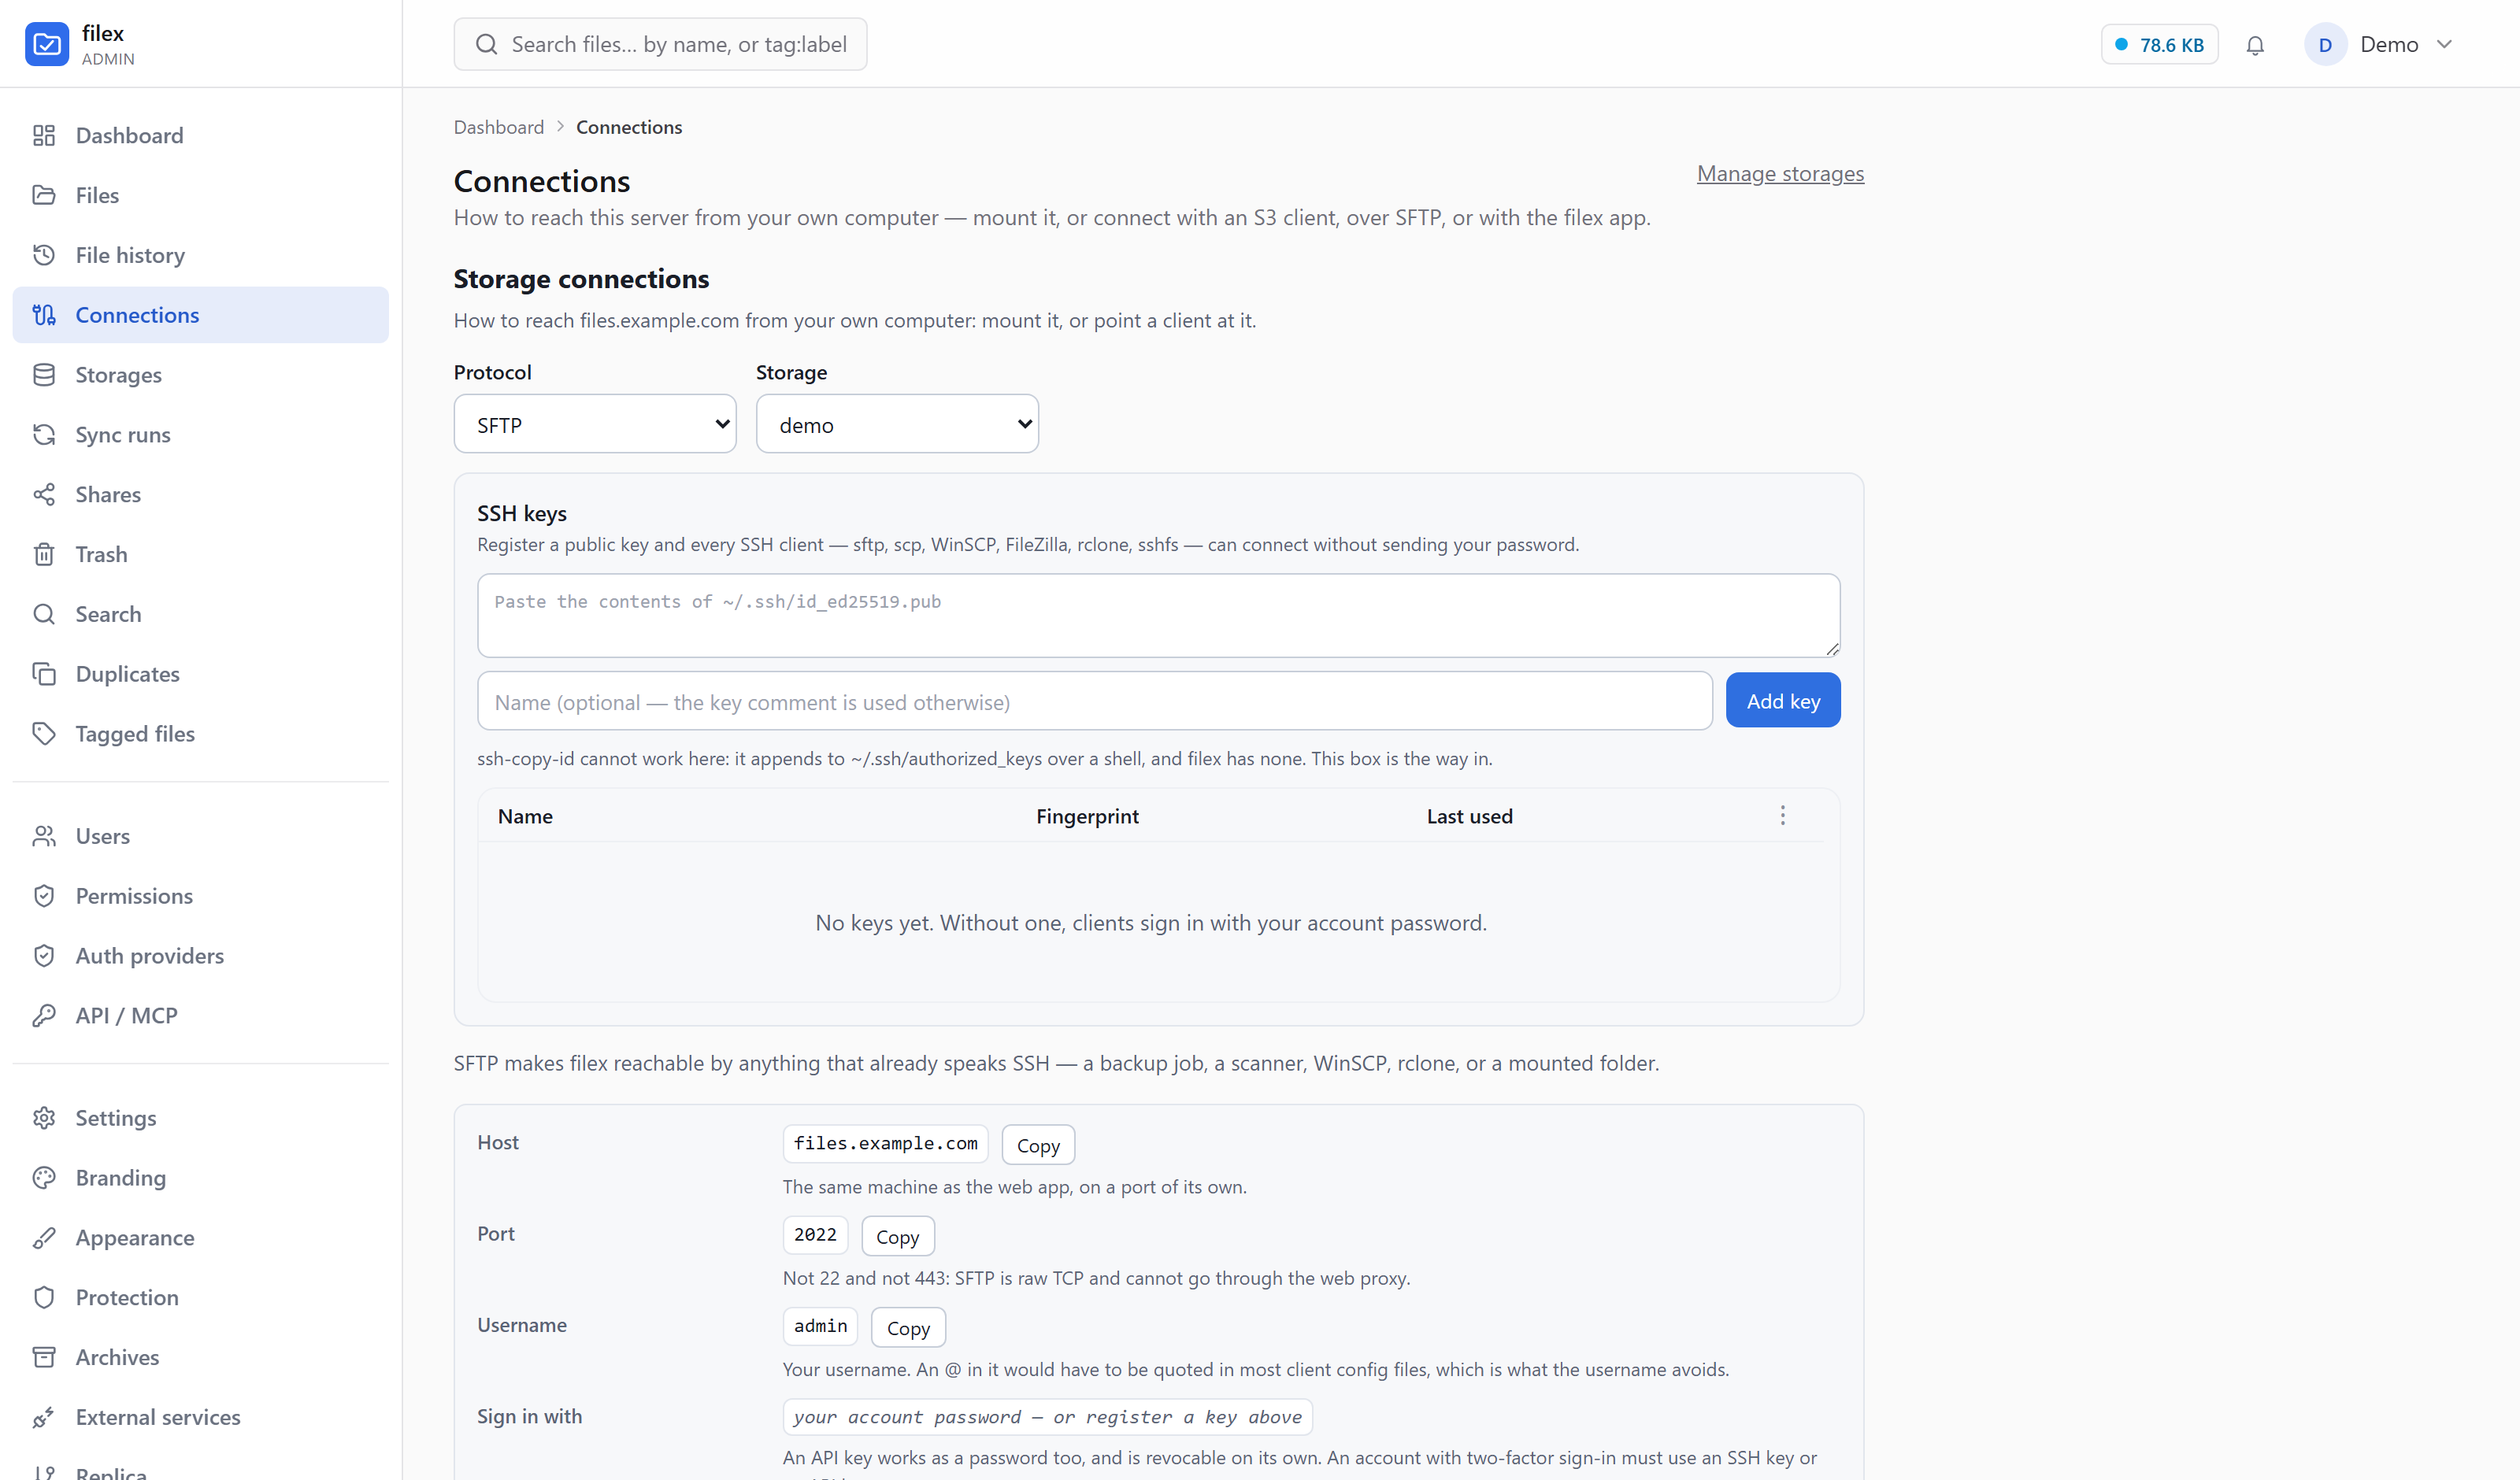The height and width of the screenshot is (1480, 2520).
Task: Click the D avatar circle
Action: (x=2325, y=45)
